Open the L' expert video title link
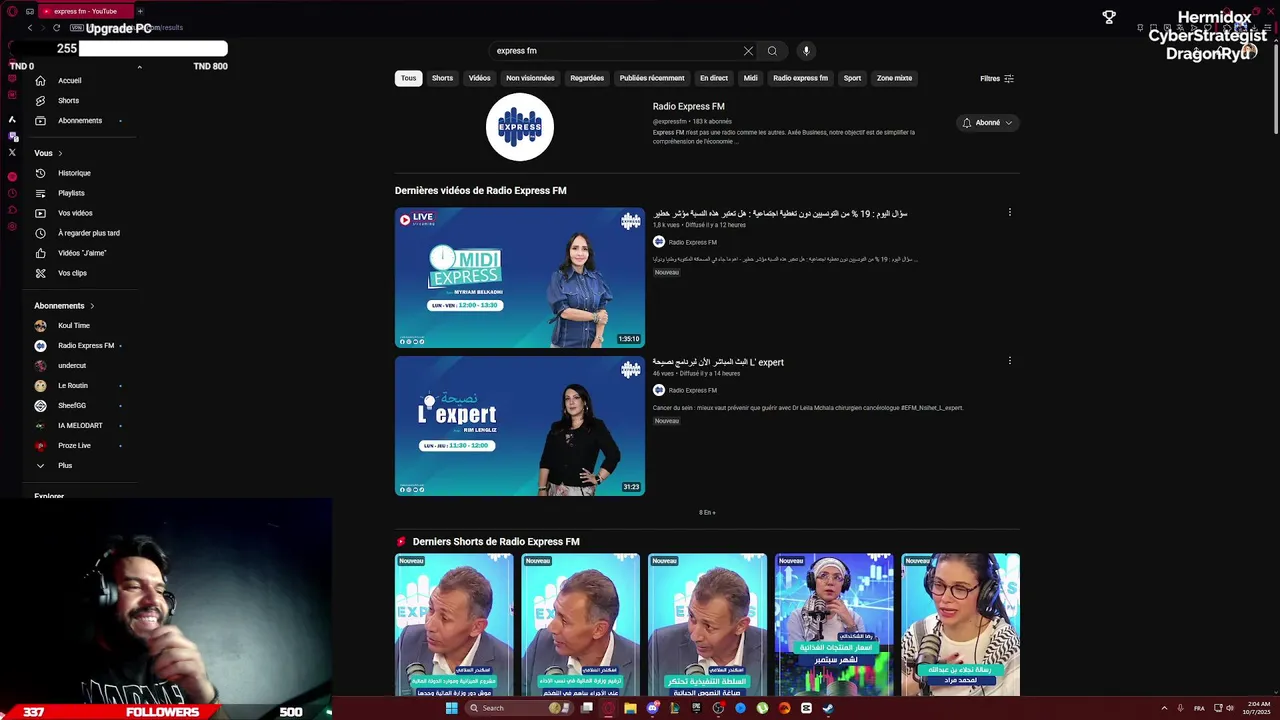1280x720 pixels. point(718,362)
